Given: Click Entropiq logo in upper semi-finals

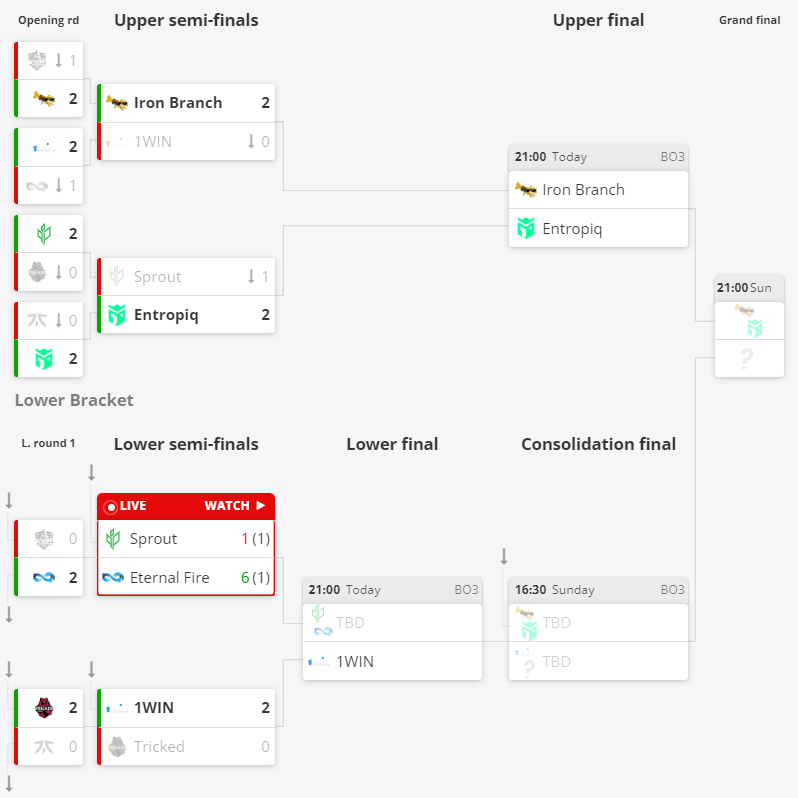Looking at the screenshot, I should tap(117, 315).
